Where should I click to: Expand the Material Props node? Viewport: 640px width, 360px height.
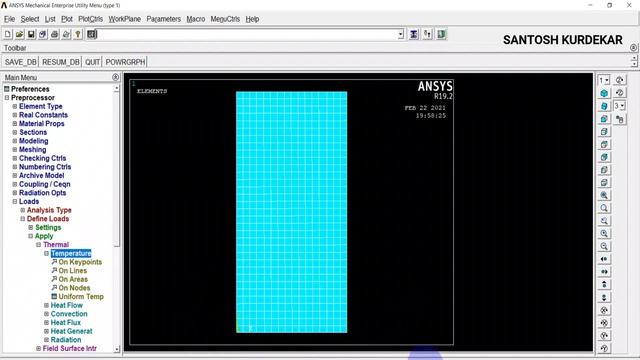coord(15,124)
